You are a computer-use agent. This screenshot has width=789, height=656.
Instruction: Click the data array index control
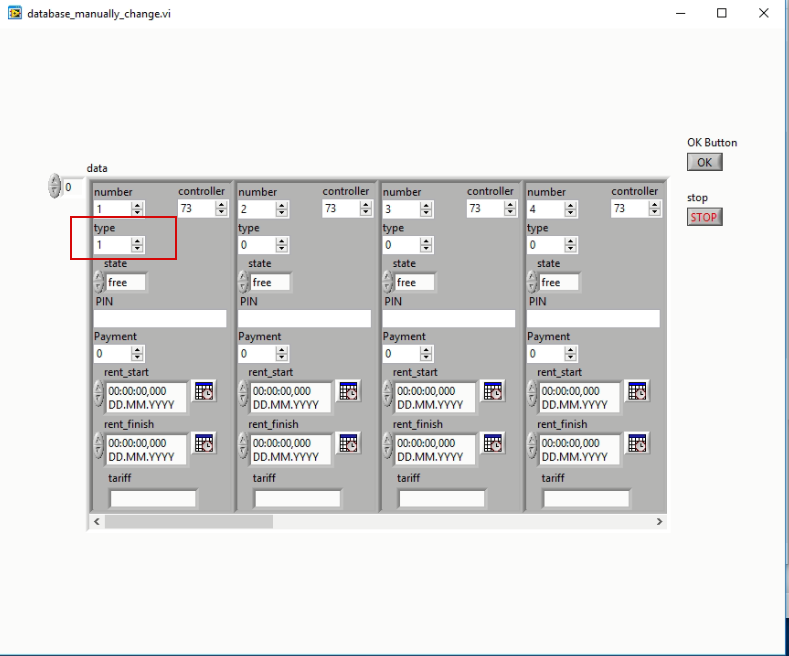click(x=54, y=187)
